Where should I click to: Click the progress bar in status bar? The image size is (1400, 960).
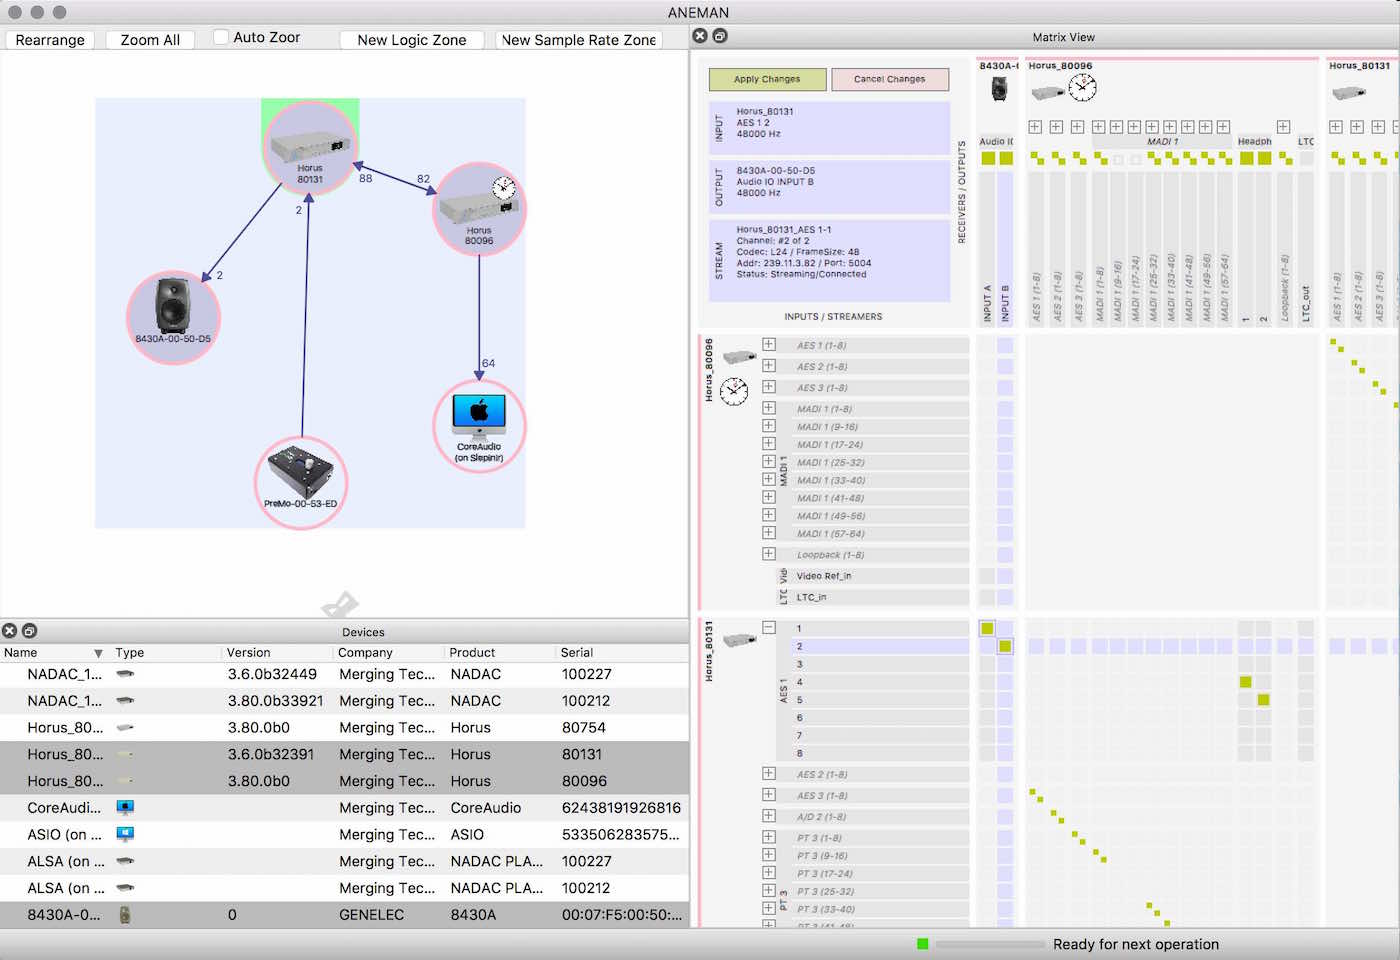coord(989,944)
